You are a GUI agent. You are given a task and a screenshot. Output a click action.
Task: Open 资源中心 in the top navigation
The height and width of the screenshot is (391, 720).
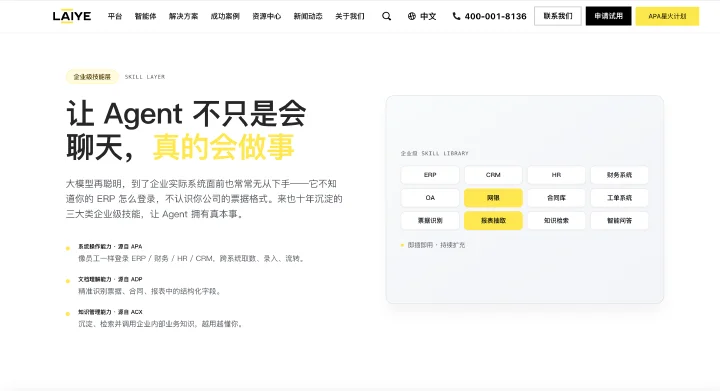coord(266,16)
